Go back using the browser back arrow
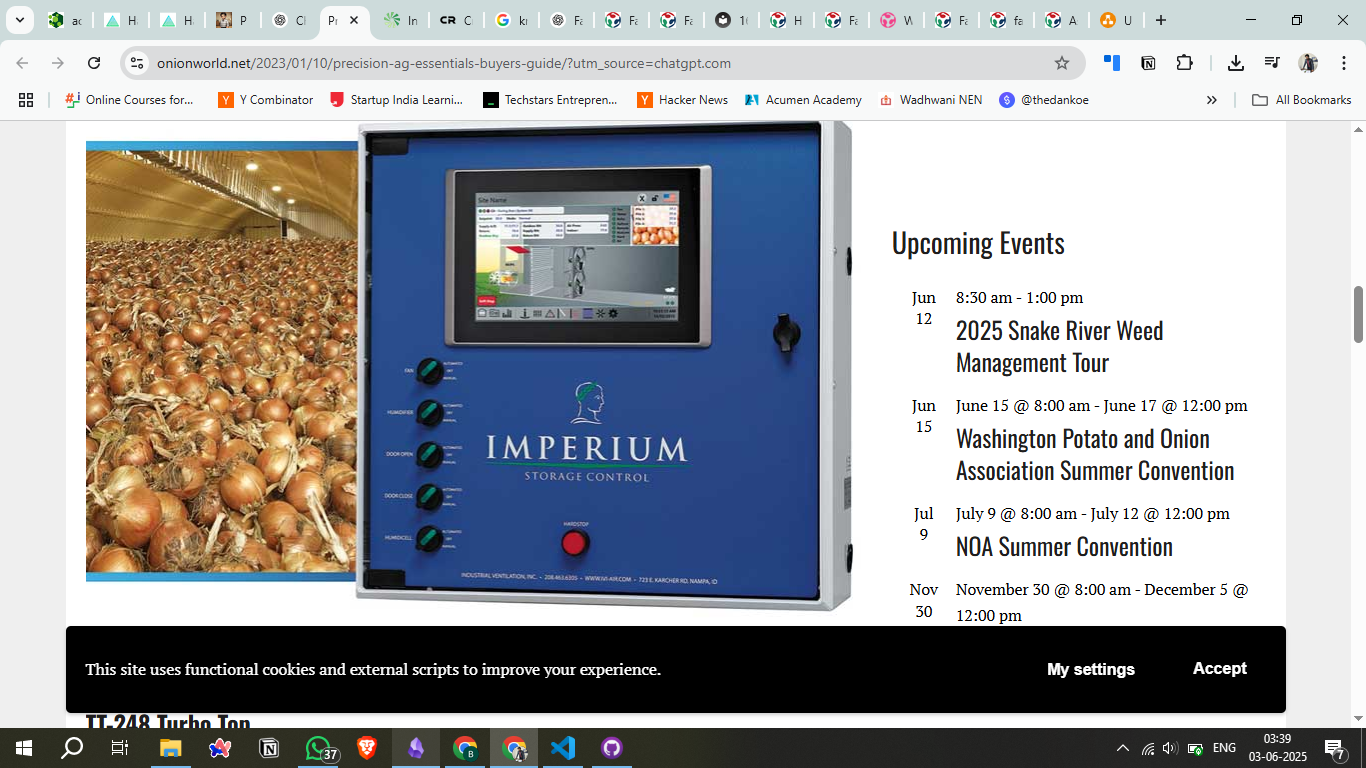Image resolution: width=1366 pixels, height=768 pixels. click(22, 63)
